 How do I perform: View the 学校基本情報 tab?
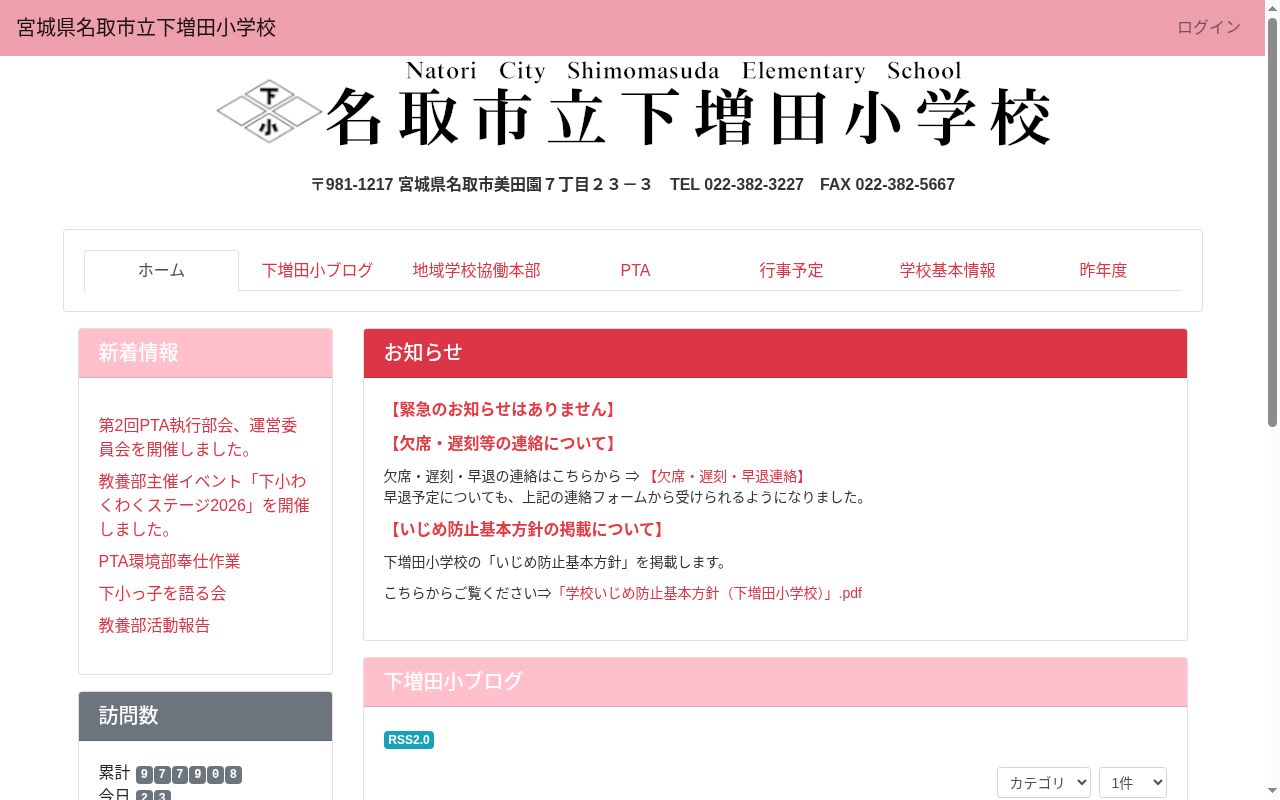(x=947, y=270)
